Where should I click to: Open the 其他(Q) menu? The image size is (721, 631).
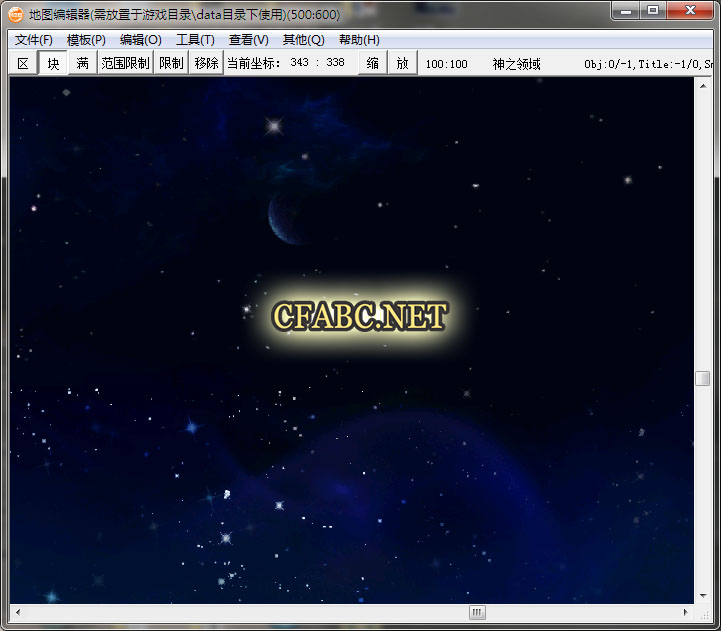303,40
